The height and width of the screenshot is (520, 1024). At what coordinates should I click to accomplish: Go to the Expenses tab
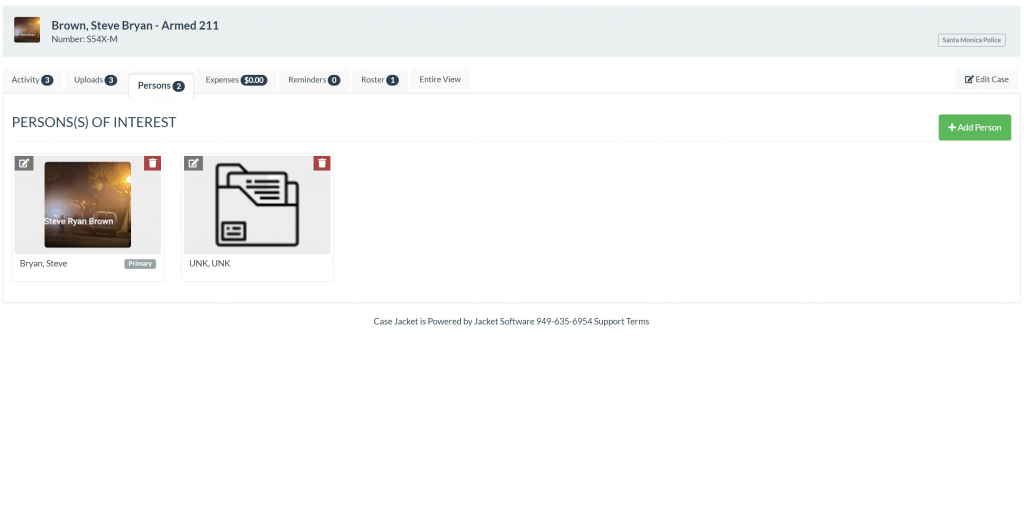coord(236,80)
